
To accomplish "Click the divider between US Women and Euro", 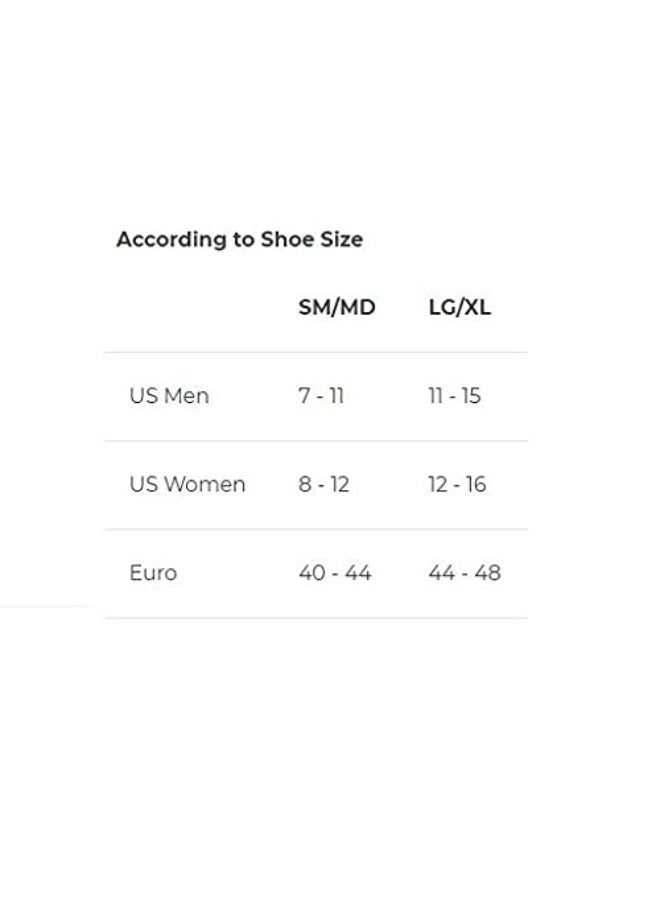I will pos(316,529).
